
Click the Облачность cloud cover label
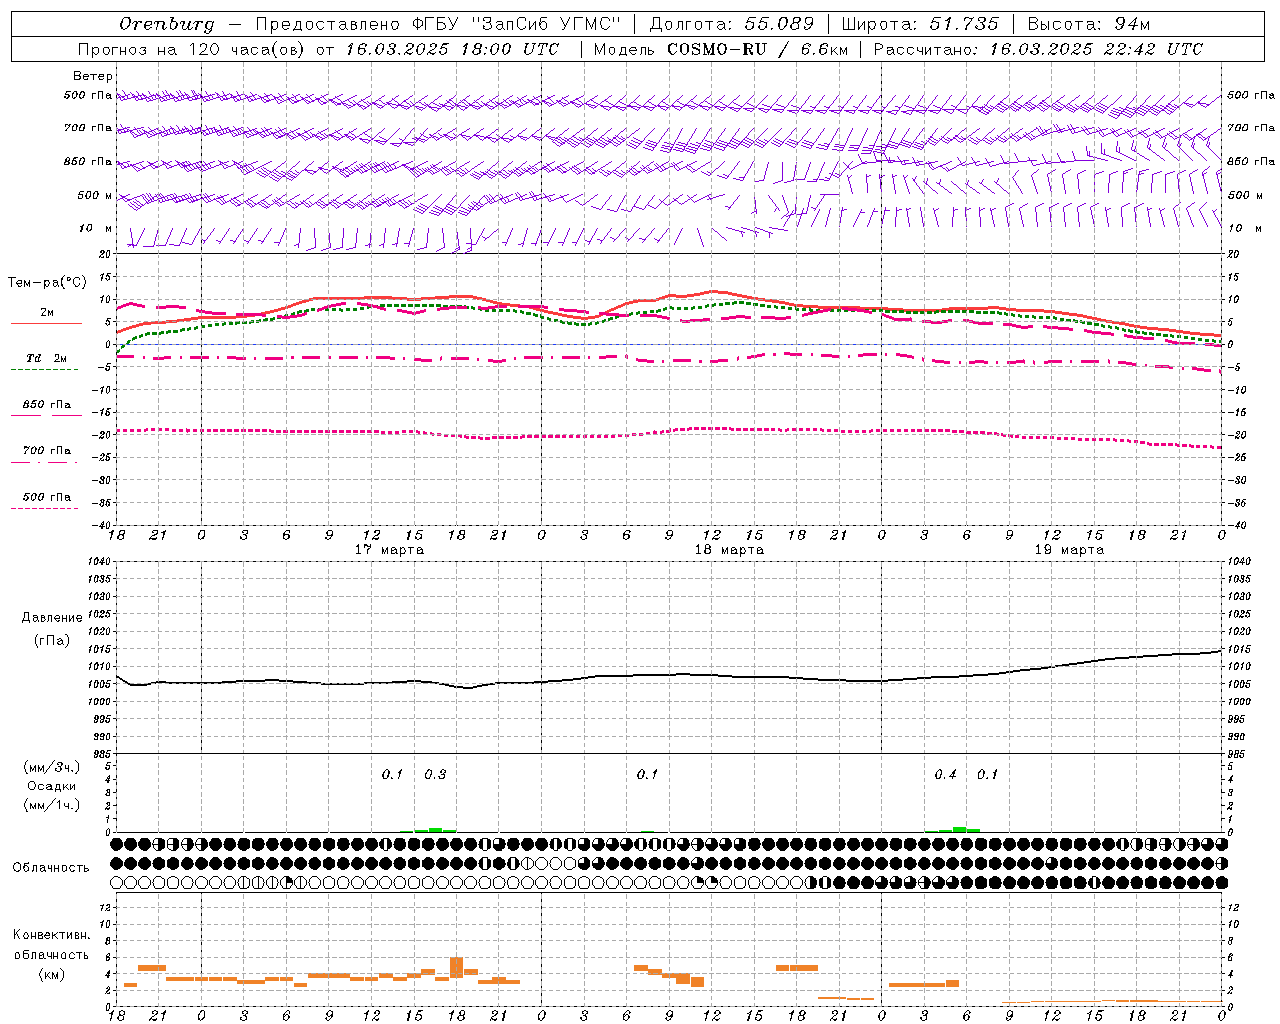point(51,868)
